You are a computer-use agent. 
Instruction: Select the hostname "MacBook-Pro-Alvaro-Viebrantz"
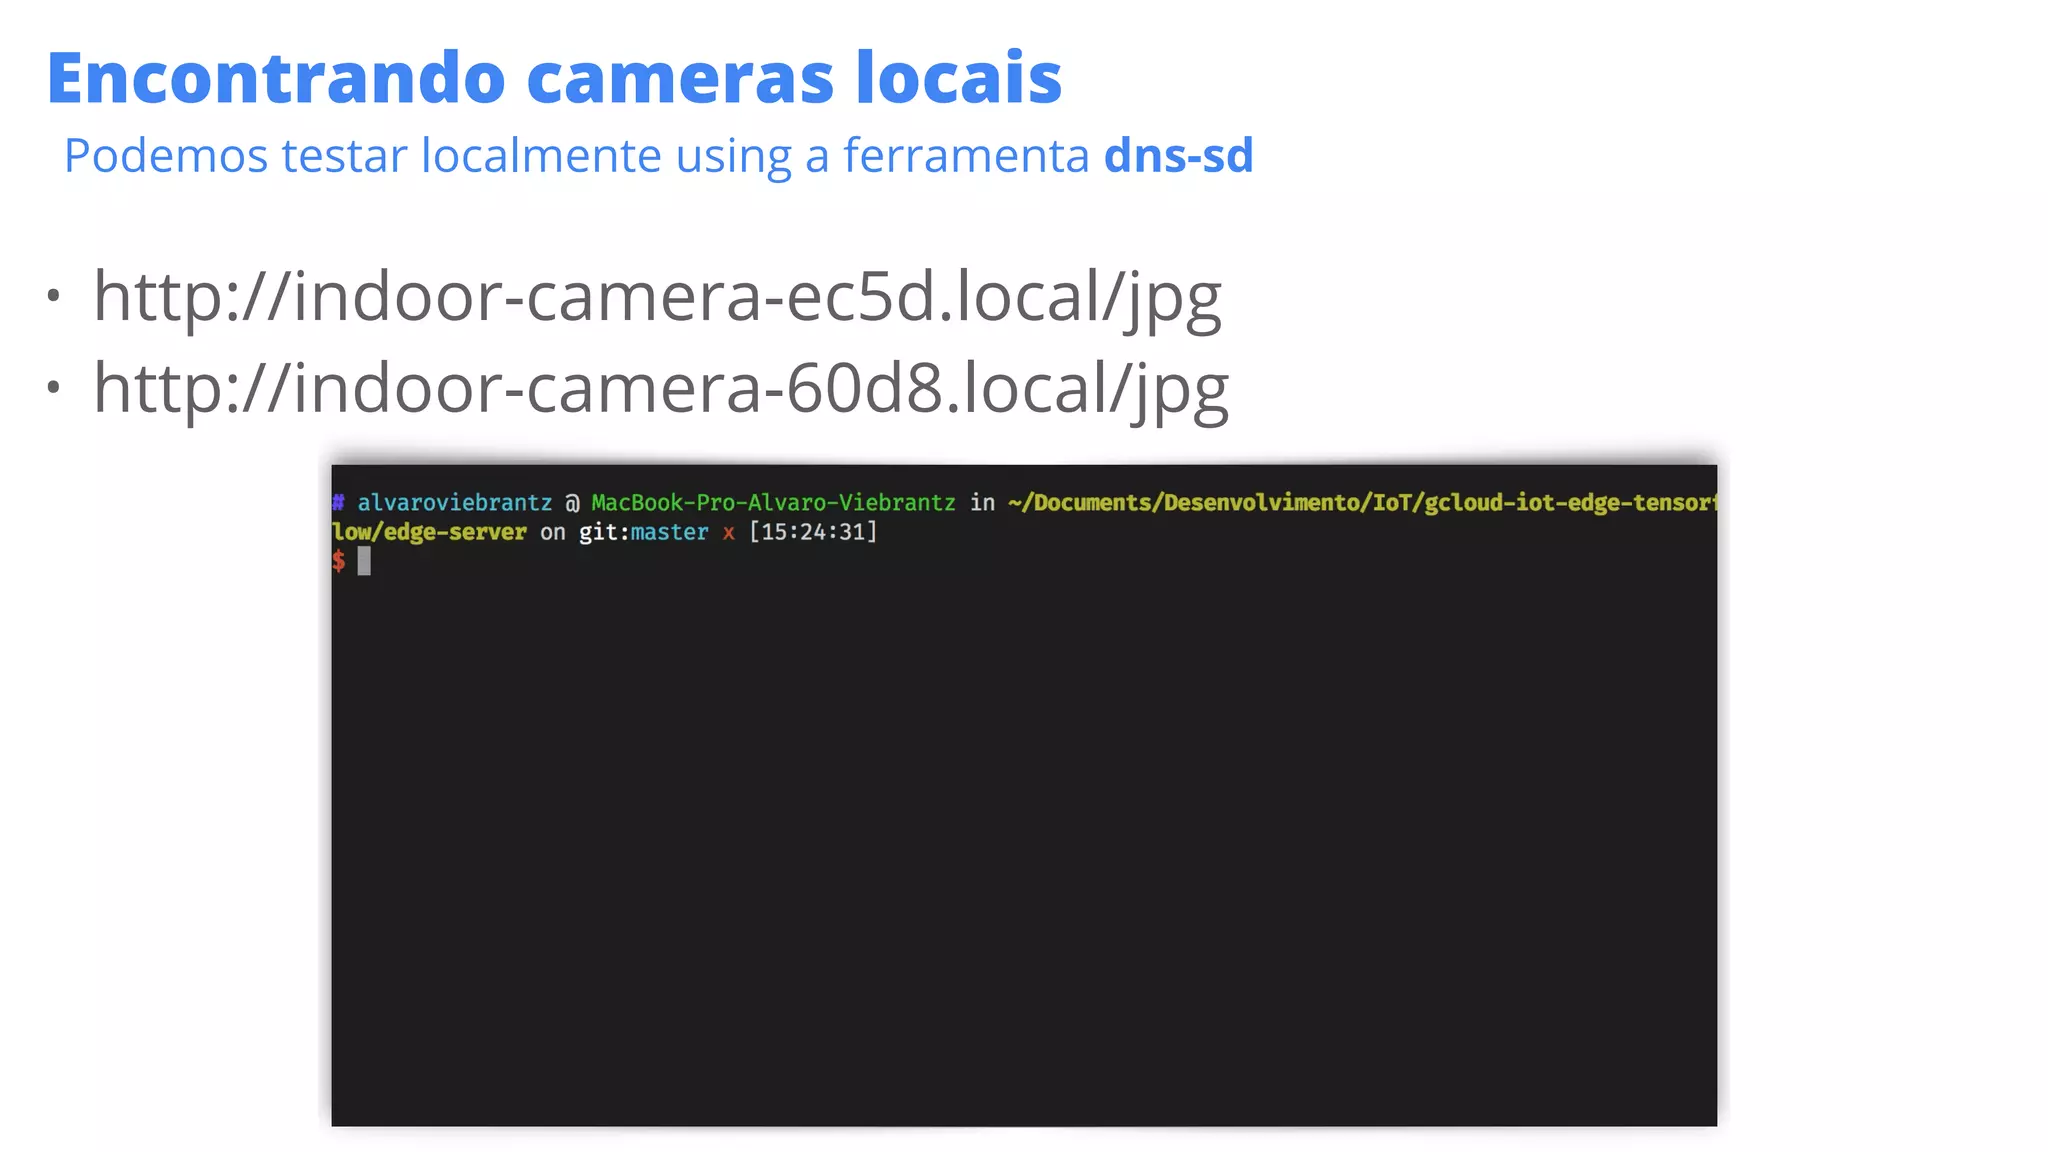773,503
